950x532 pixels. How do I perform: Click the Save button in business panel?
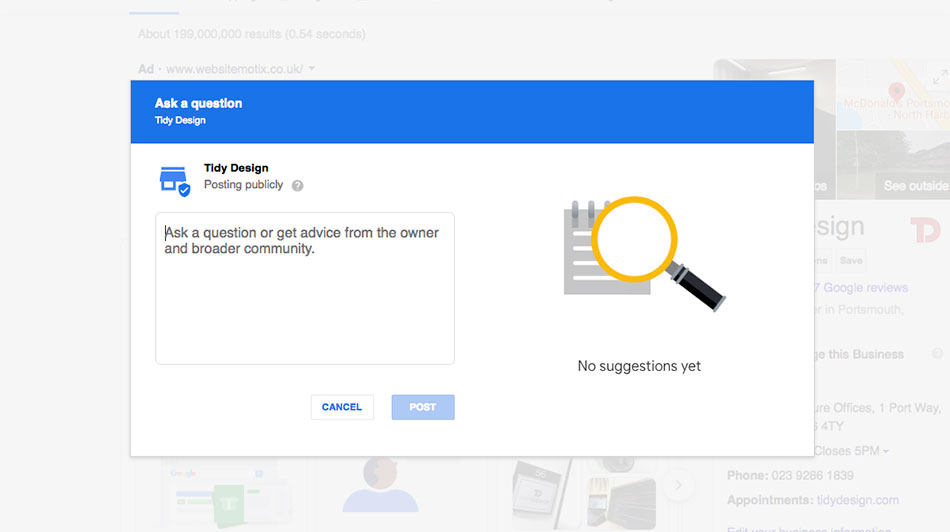click(851, 261)
